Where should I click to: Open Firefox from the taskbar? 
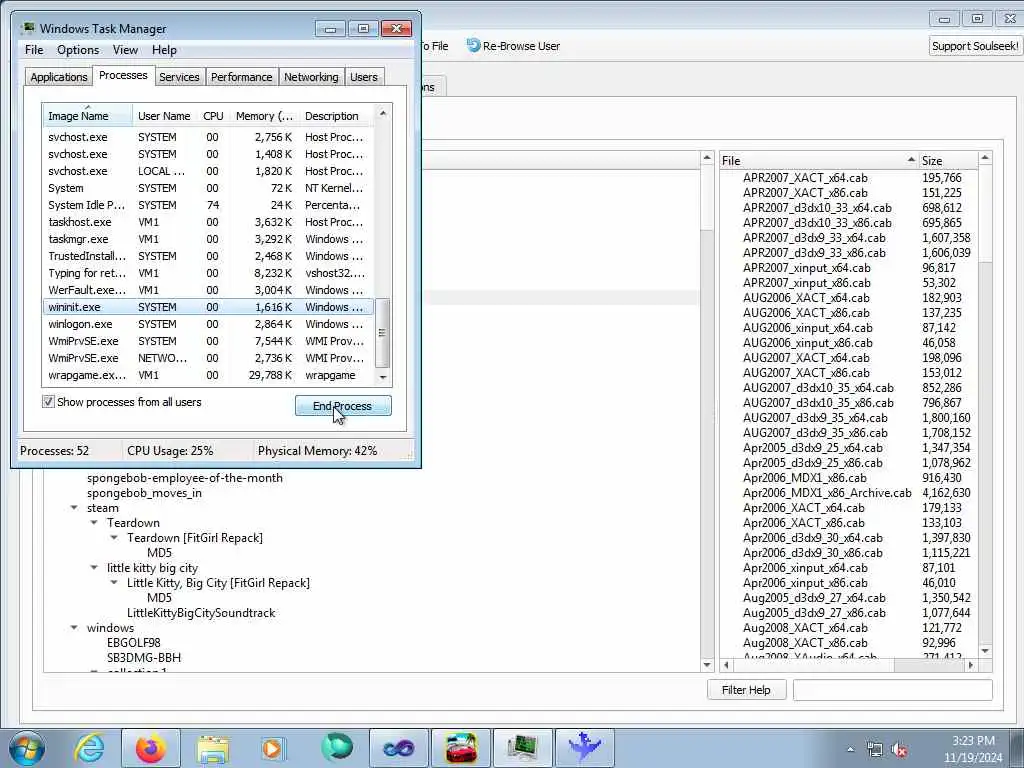[150, 748]
